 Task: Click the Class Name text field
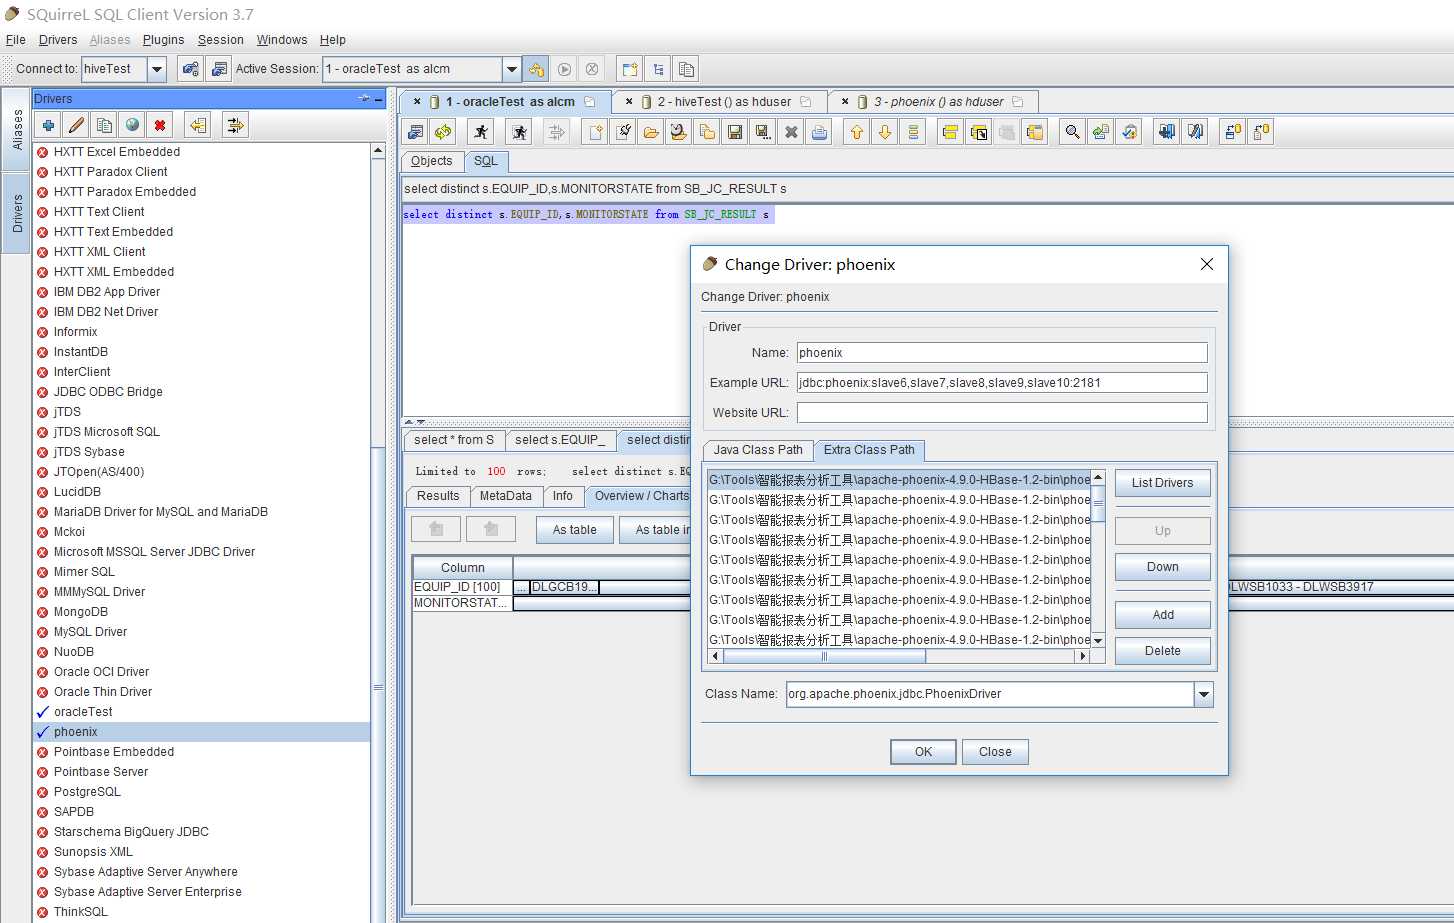click(x=990, y=694)
